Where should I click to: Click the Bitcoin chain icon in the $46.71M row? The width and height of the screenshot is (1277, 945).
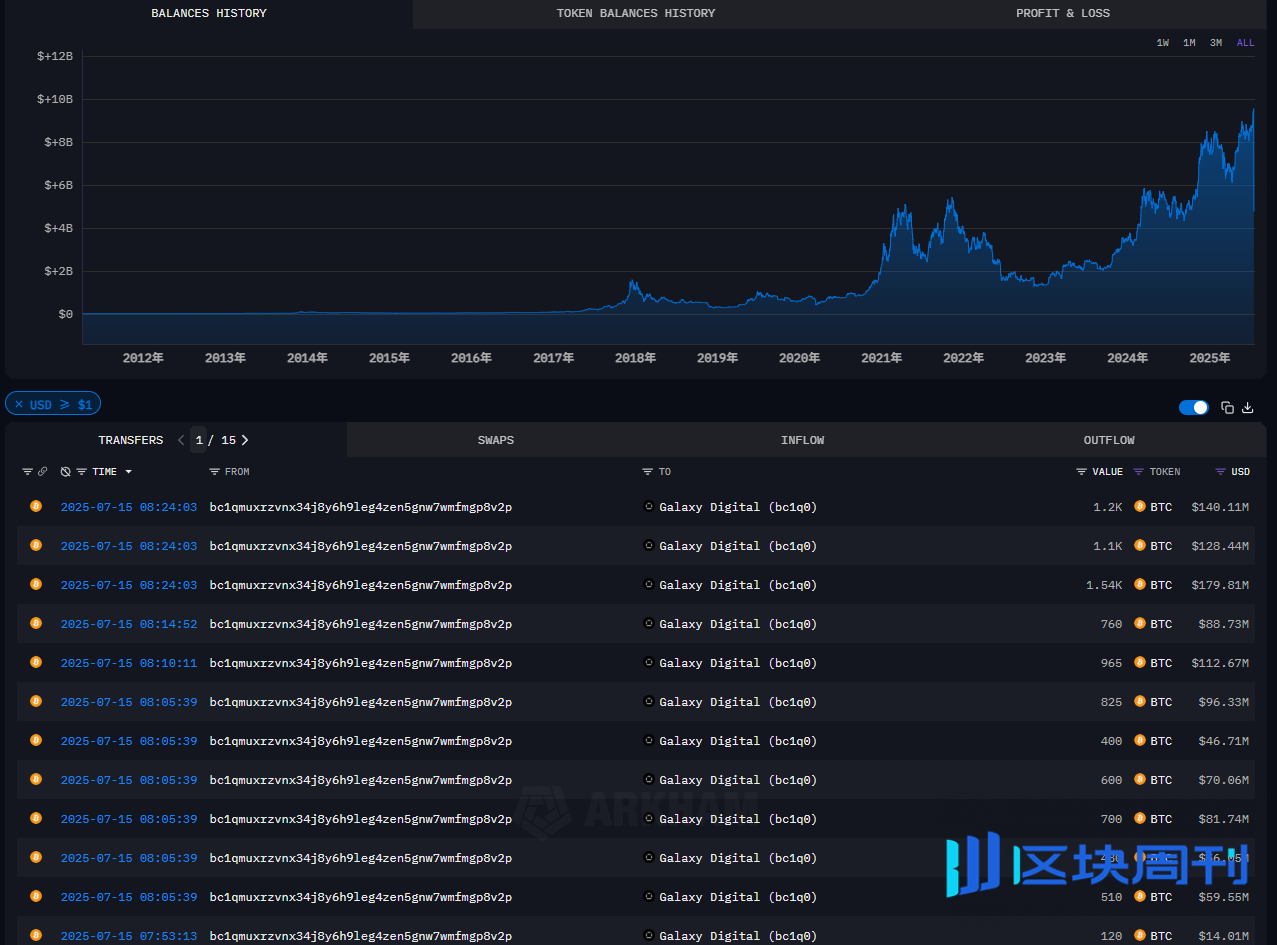(36, 740)
